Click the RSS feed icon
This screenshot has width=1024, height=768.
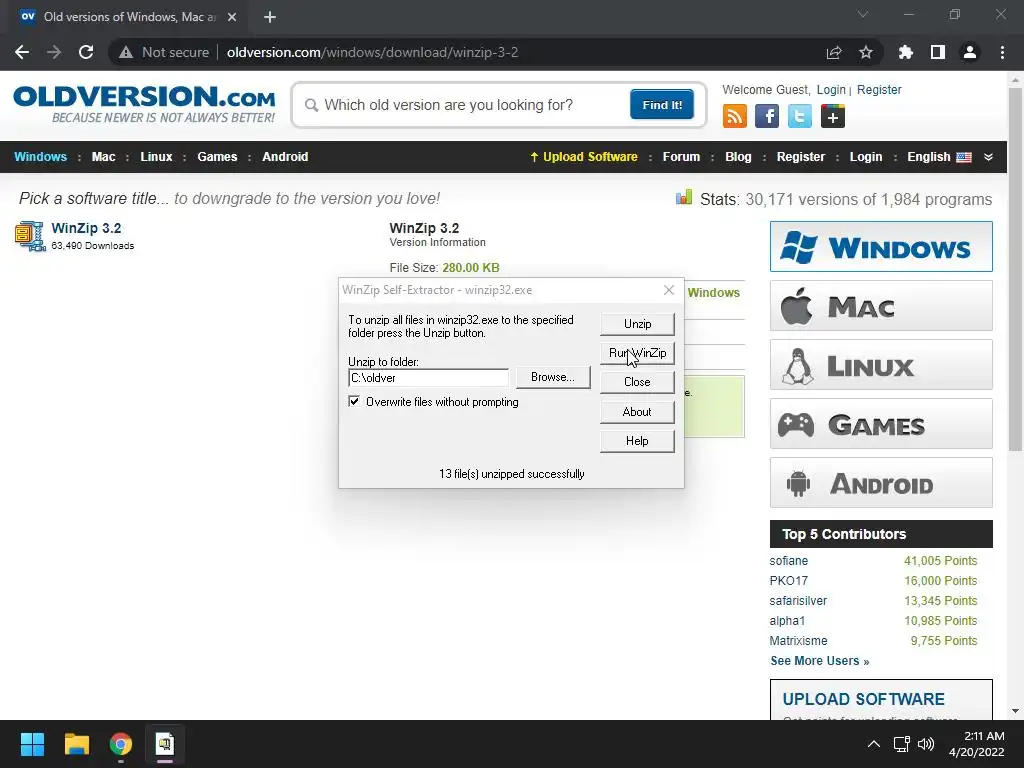coord(735,117)
